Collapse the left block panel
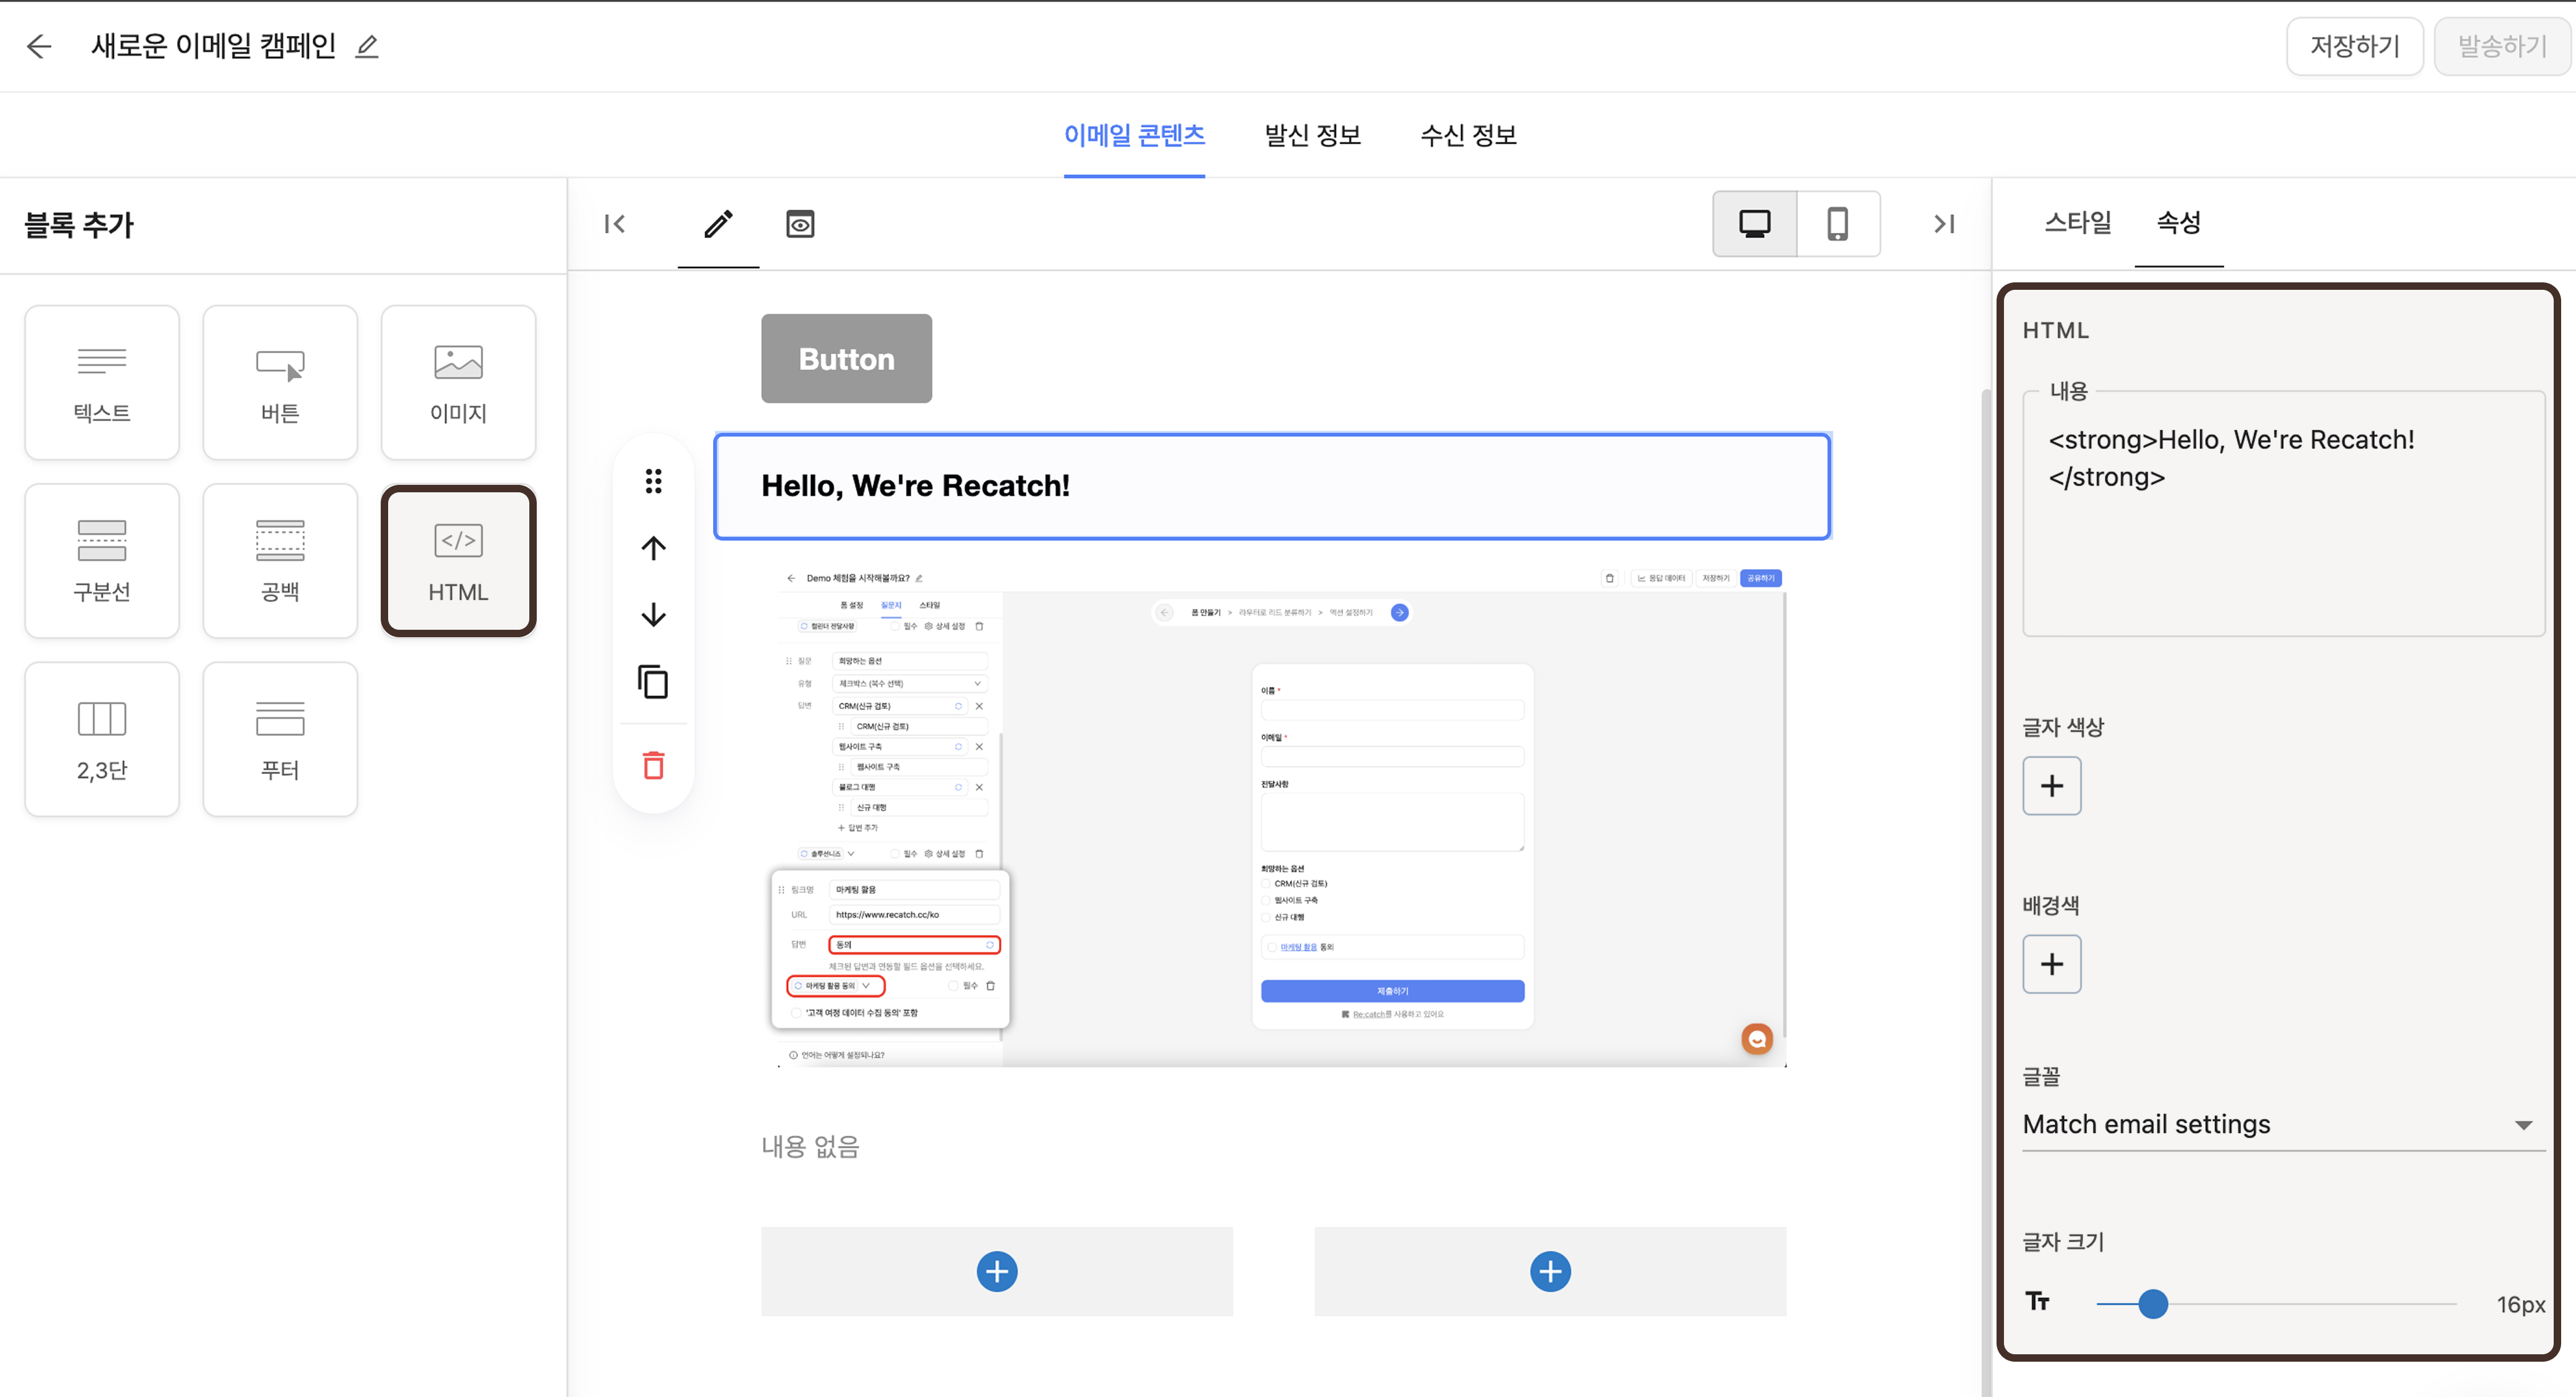2576x1397 pixels. click(615, 224)
